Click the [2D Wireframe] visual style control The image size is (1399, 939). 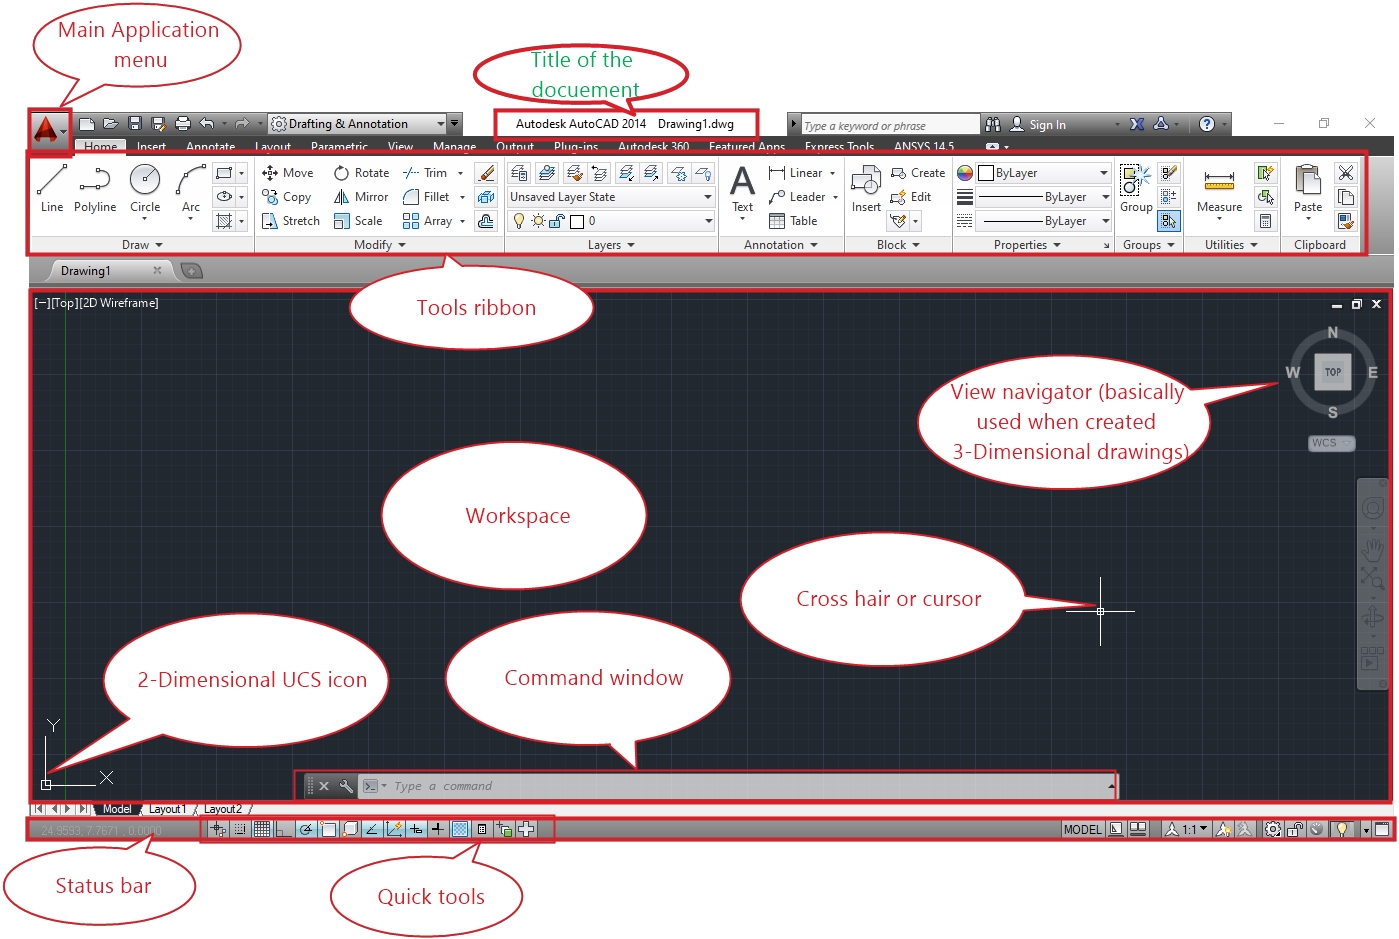coord(118,303)
